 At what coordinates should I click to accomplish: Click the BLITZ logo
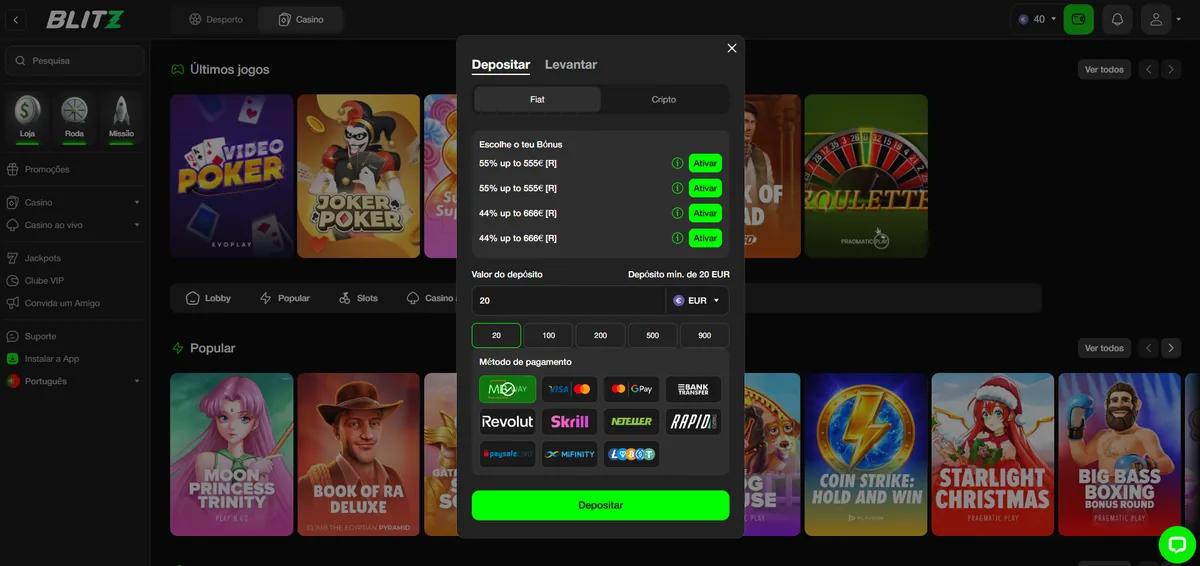click(86, 19)
